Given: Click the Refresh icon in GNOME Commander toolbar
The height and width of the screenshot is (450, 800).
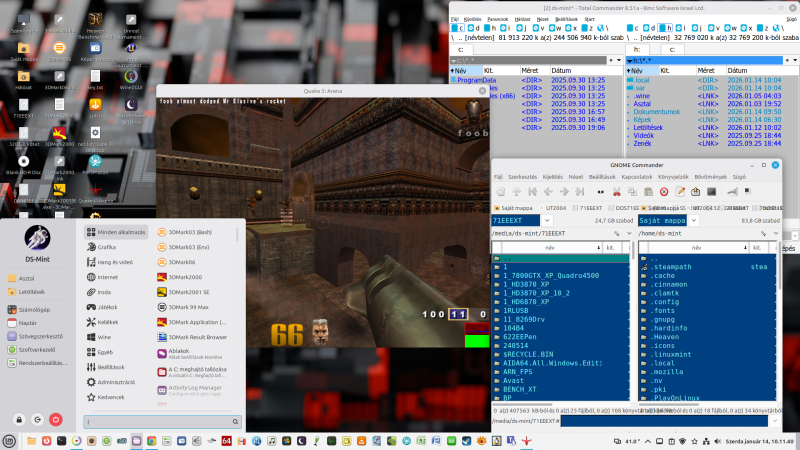Looking at the screenshot, I should [x=501, y=192].
